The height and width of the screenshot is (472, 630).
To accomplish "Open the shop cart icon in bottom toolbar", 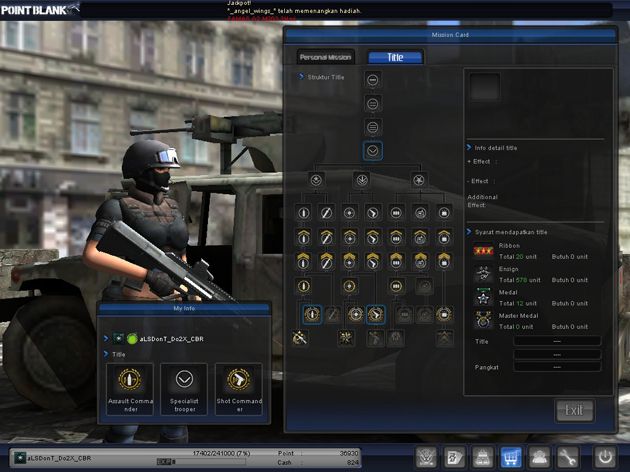I will tap(511, 457).
